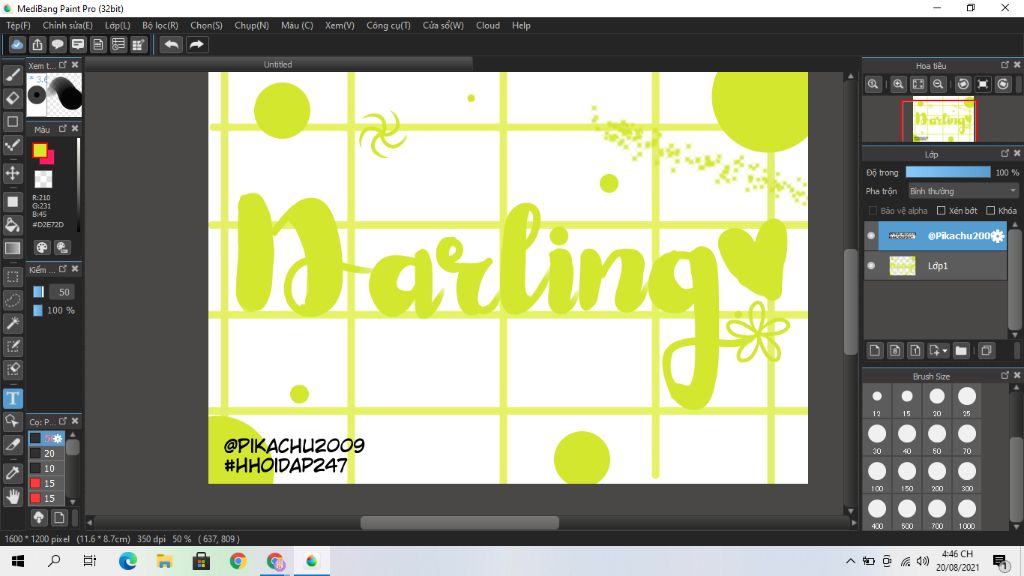Open the Tệp(F) menu
This screenshot has width=1024, height=576.
tap(18, 25)
